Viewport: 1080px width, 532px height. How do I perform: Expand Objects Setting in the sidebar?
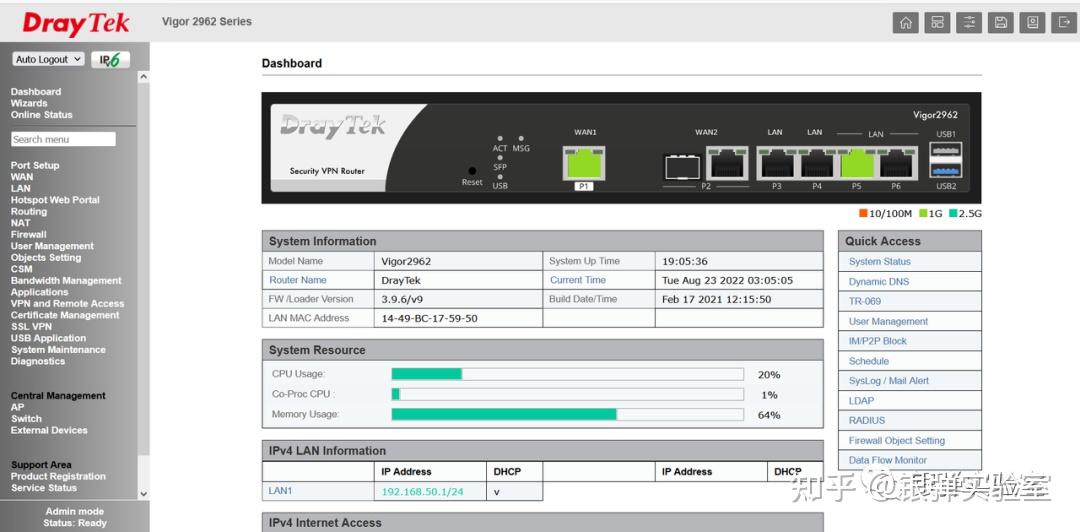point(46,258)
